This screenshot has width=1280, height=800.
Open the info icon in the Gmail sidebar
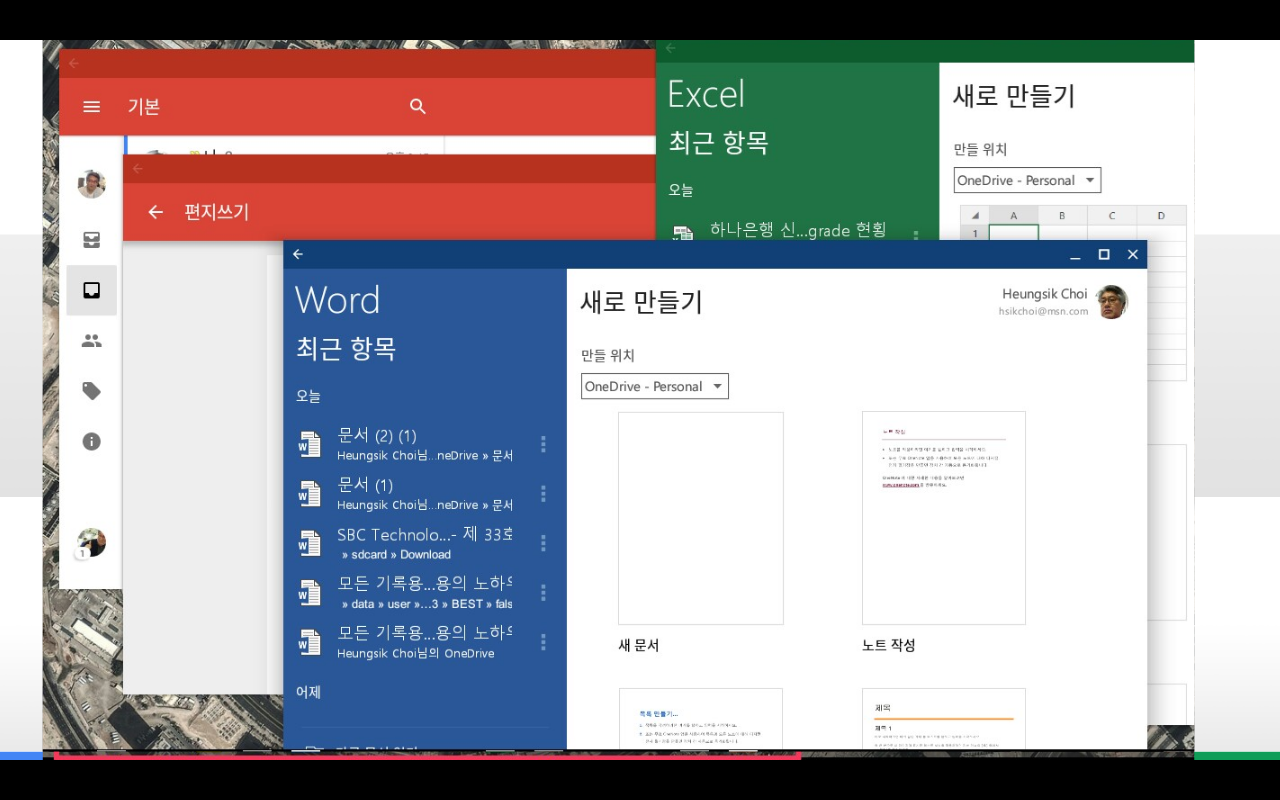point(91,441)
